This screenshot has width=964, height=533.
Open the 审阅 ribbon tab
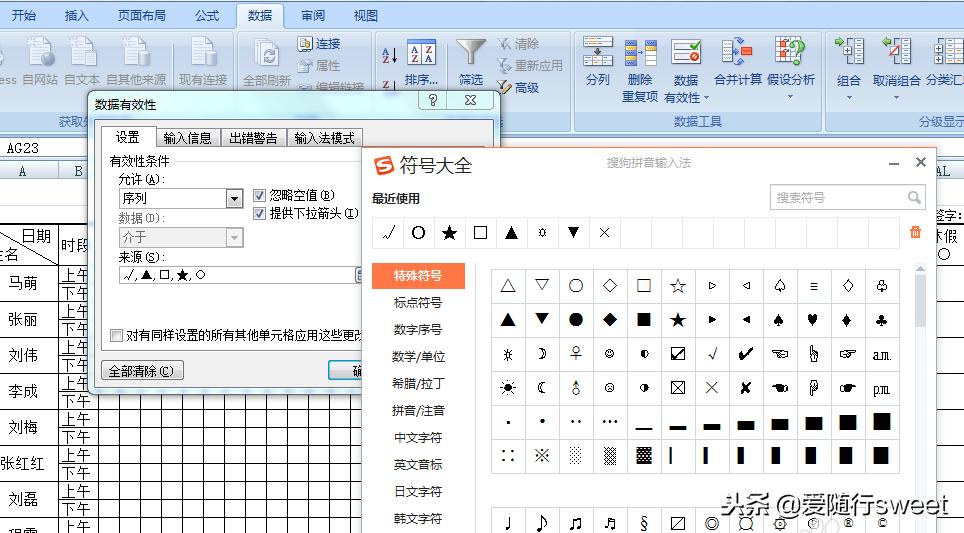[x=313, y=16]
